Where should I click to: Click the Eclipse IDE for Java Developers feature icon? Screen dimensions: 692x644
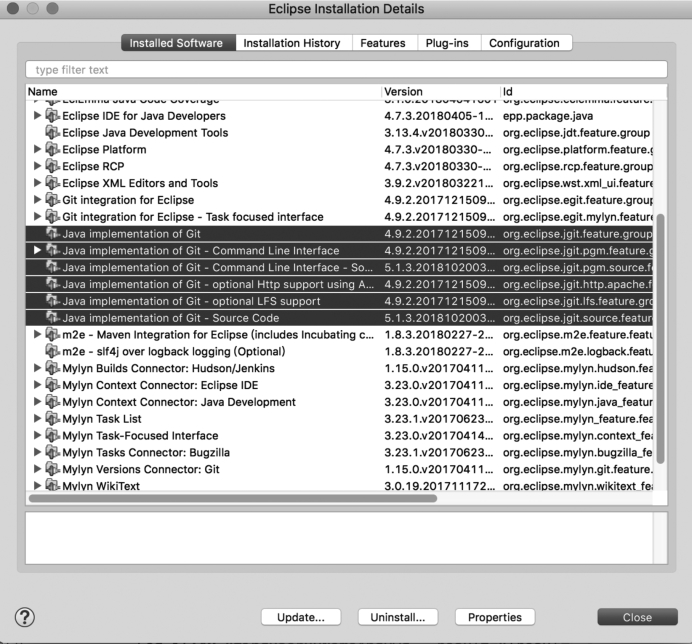pos(53,116)
